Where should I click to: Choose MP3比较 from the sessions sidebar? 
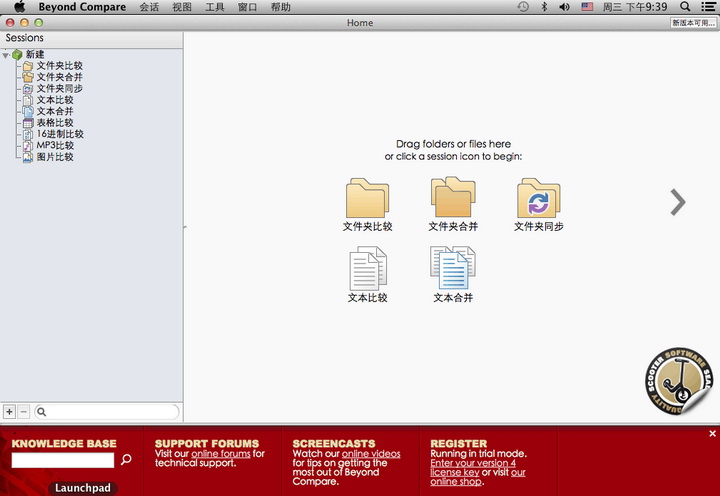(x=54, y=145)
